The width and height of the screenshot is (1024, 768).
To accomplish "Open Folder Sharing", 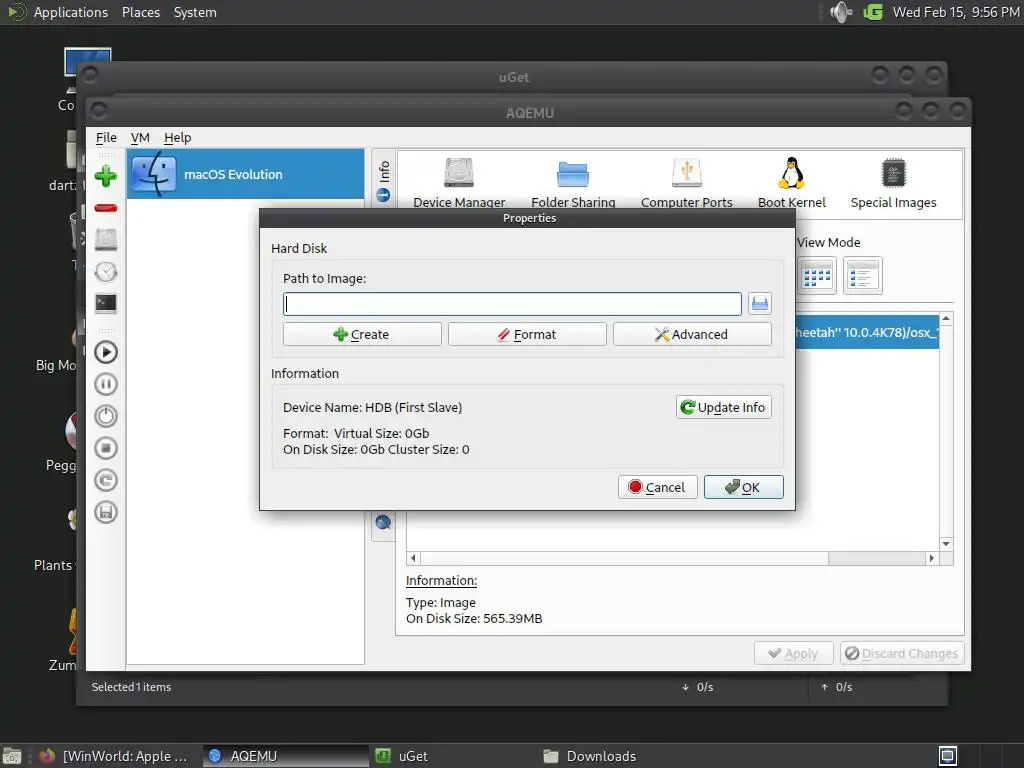I will pyautogui.click(x=573, y=183).
